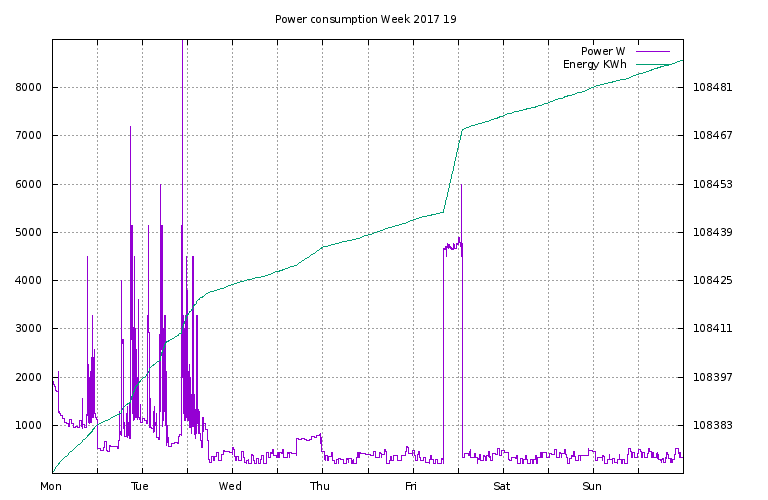Click the left axis value 6000

[28, 184]
